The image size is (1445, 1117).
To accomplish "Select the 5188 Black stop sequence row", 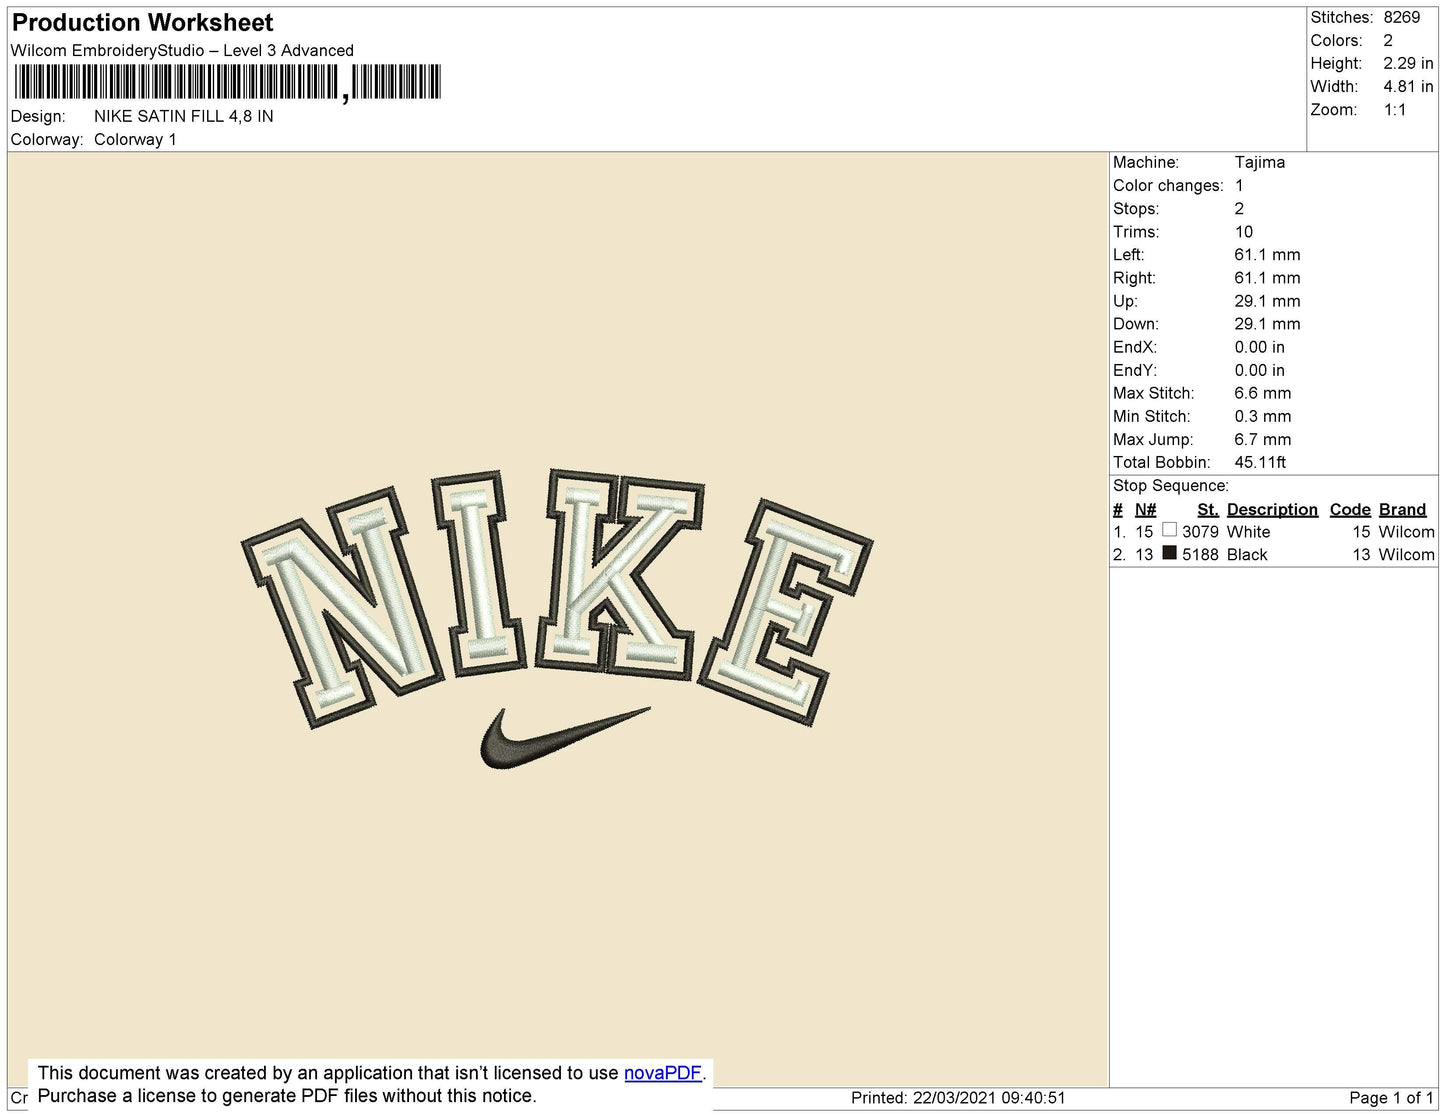I will (x=1274, y=554).
